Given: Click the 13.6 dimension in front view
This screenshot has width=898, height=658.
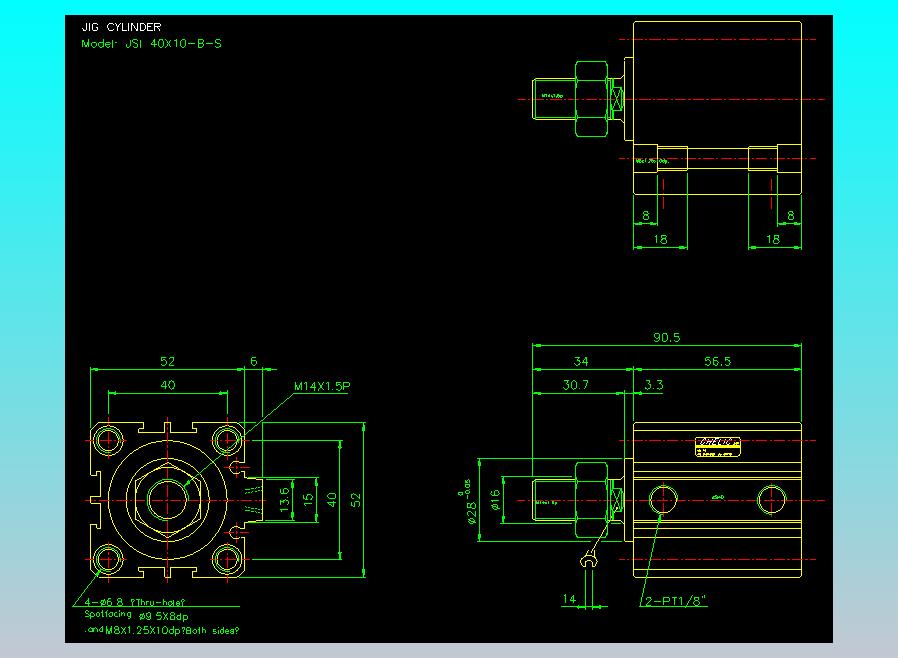Looking at the screenshot, I should click(284, 498).
